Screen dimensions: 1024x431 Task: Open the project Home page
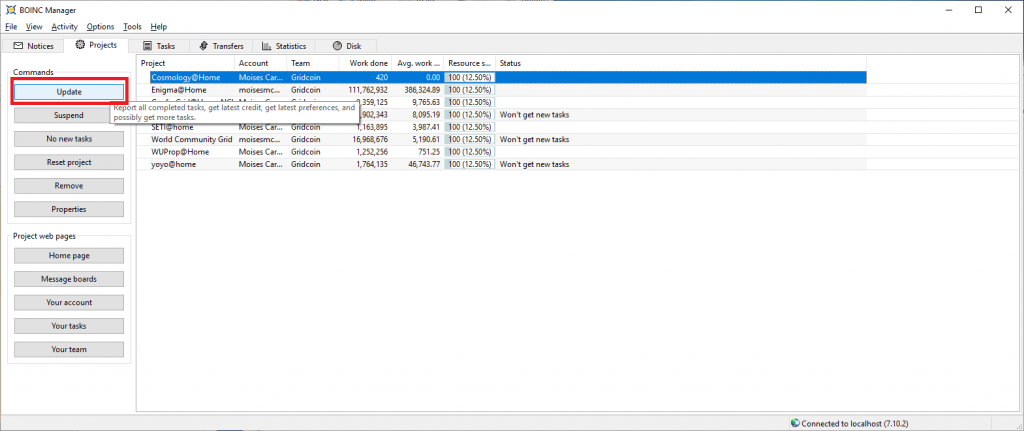68,255
